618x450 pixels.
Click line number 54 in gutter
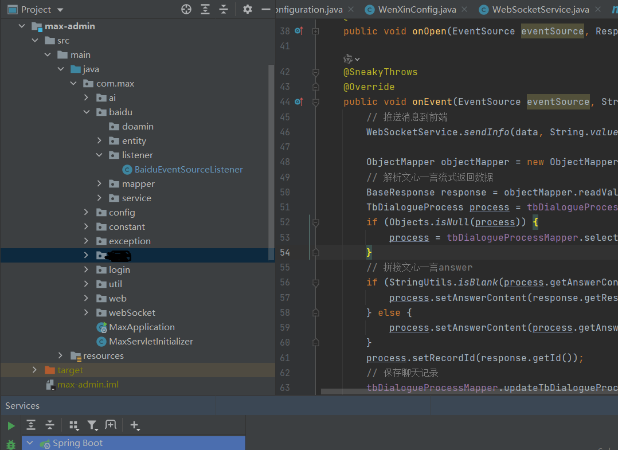(x=285, y=253)
